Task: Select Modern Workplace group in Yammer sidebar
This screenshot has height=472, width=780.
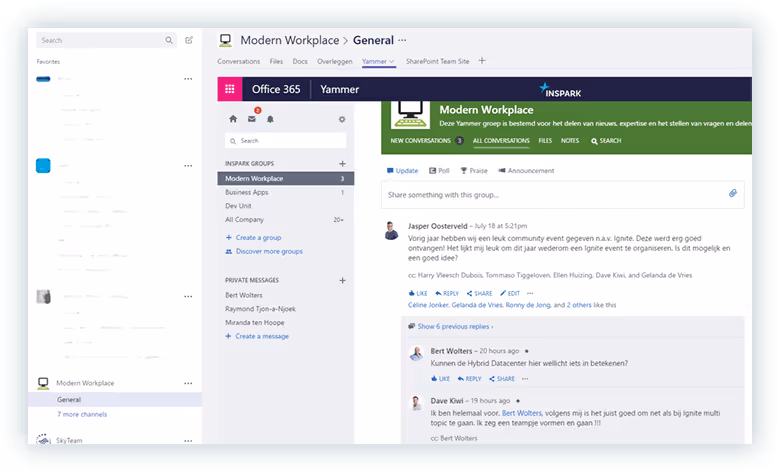Action: [x=286, y=179]
